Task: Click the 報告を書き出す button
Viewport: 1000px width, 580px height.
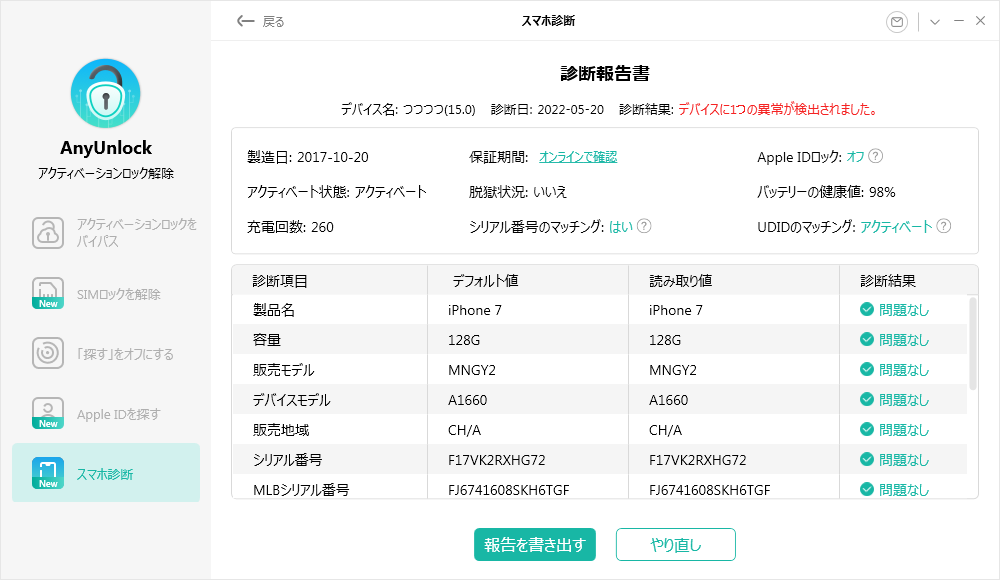Action: (534, 544)
